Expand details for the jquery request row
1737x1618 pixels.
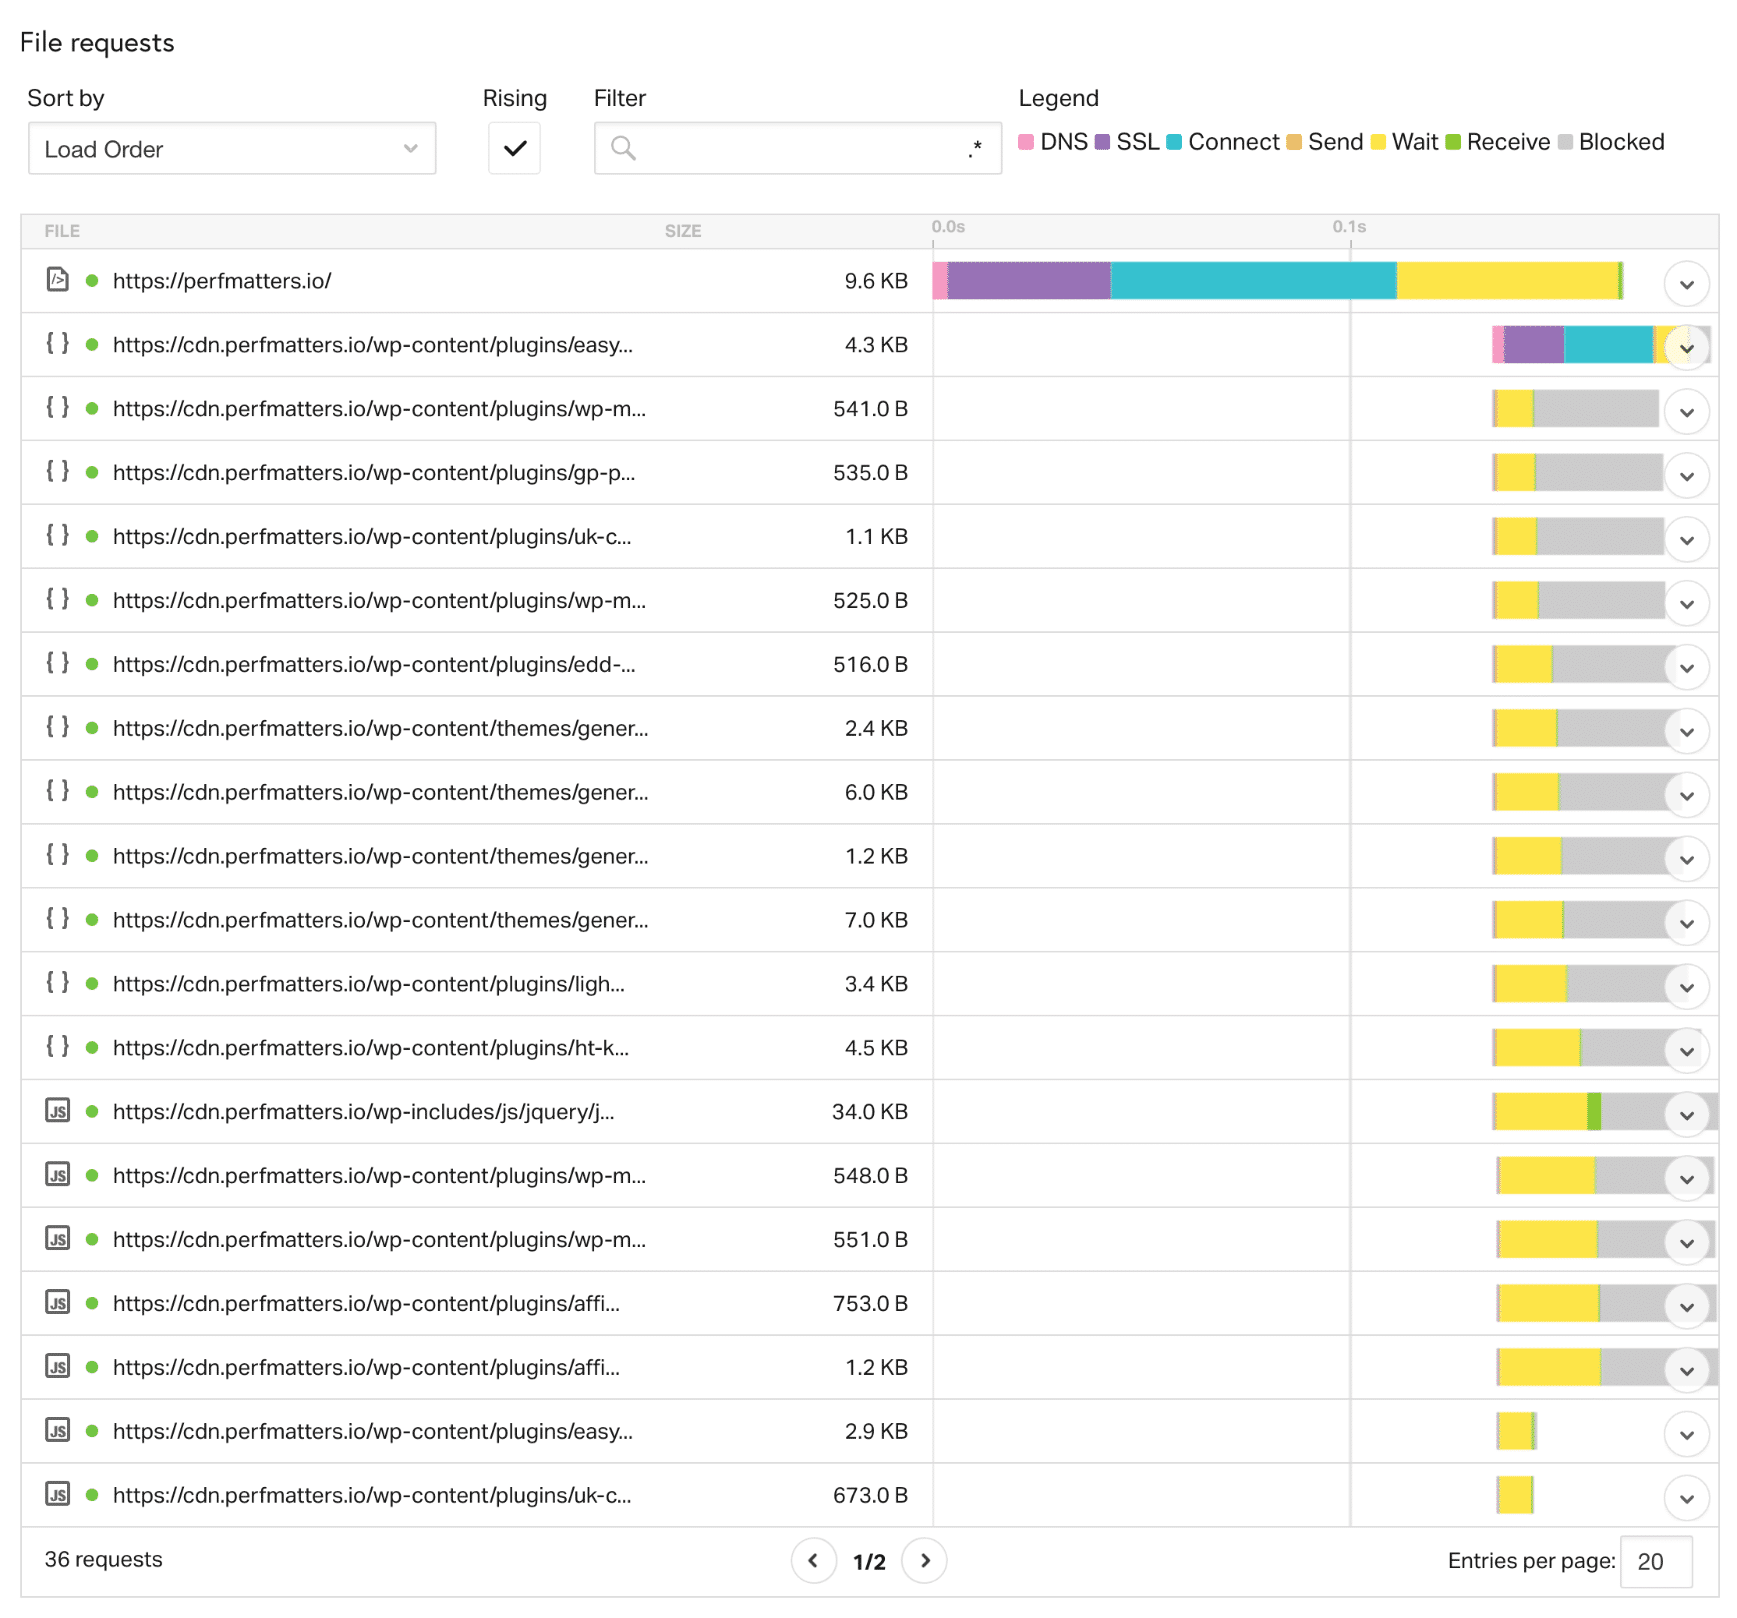pyautogui.click(x=1686, y=1114)
